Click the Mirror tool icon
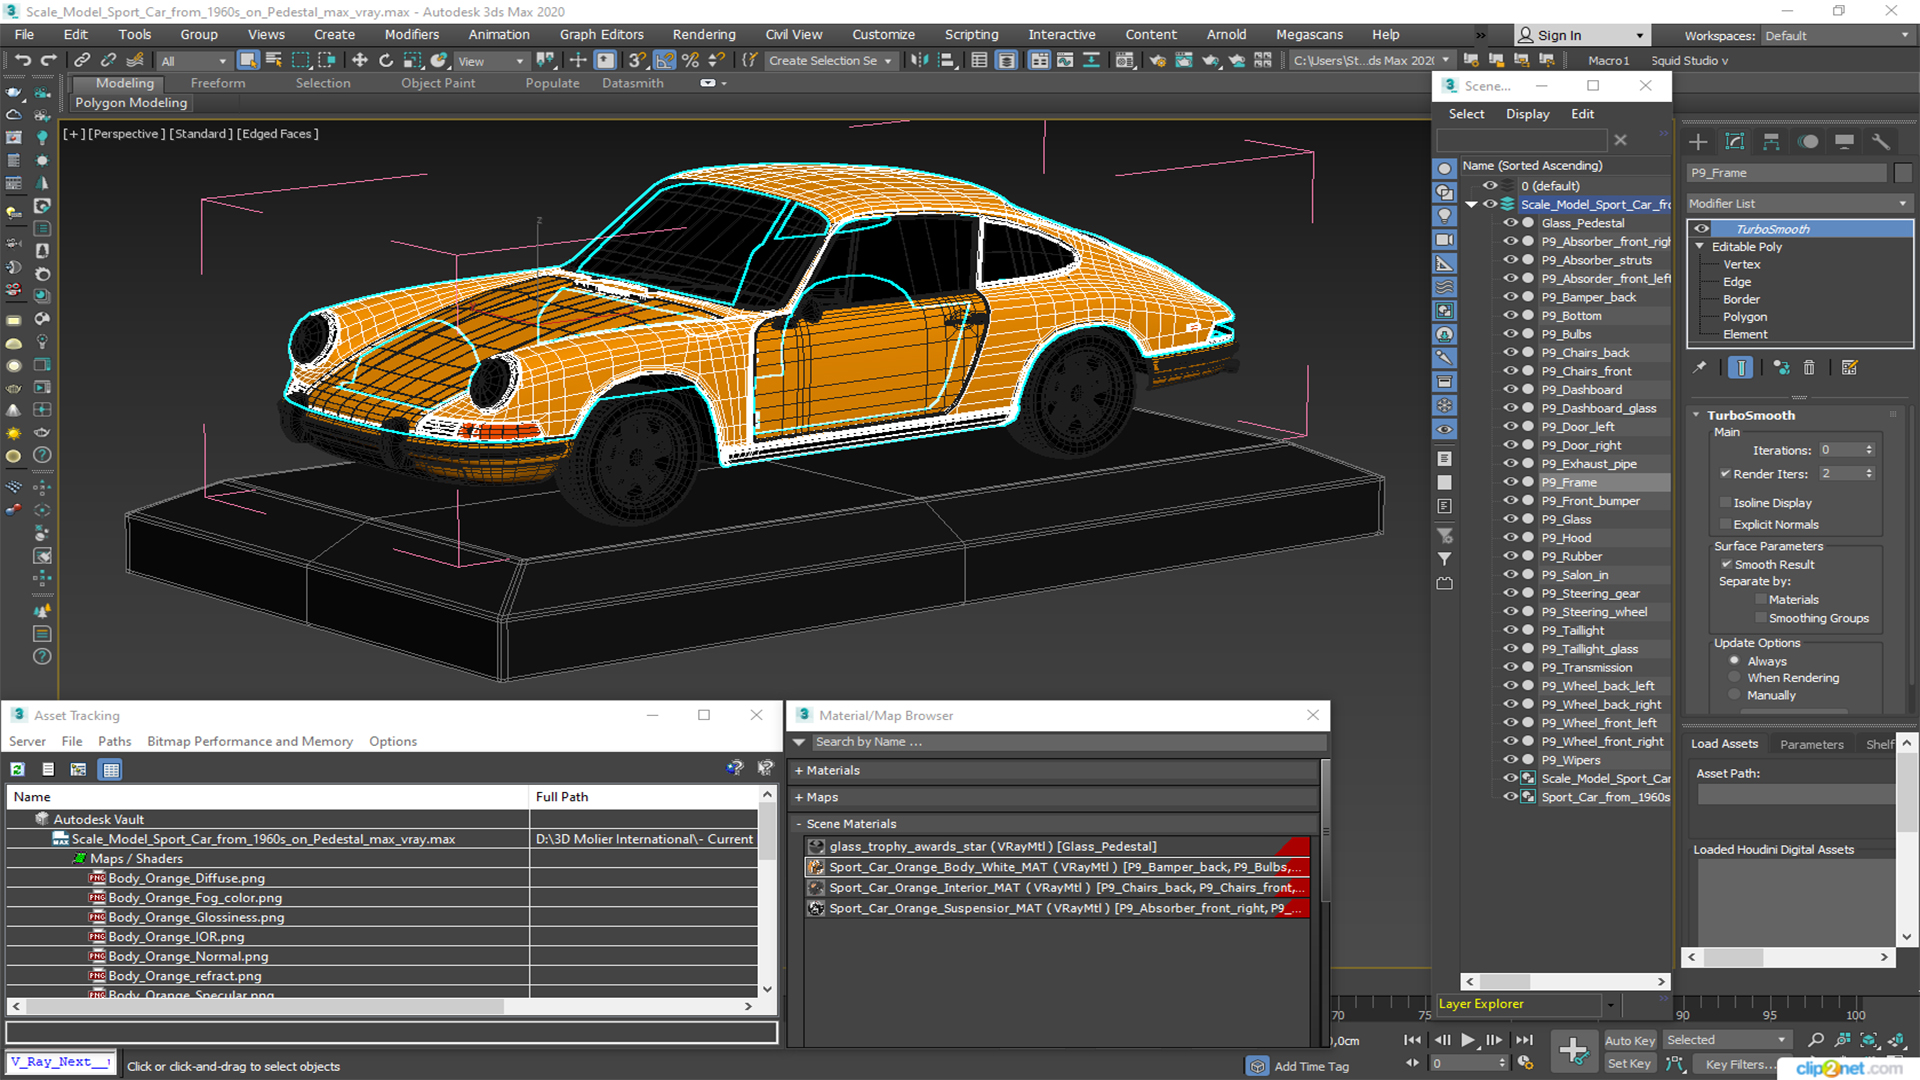 click(918, 61)
